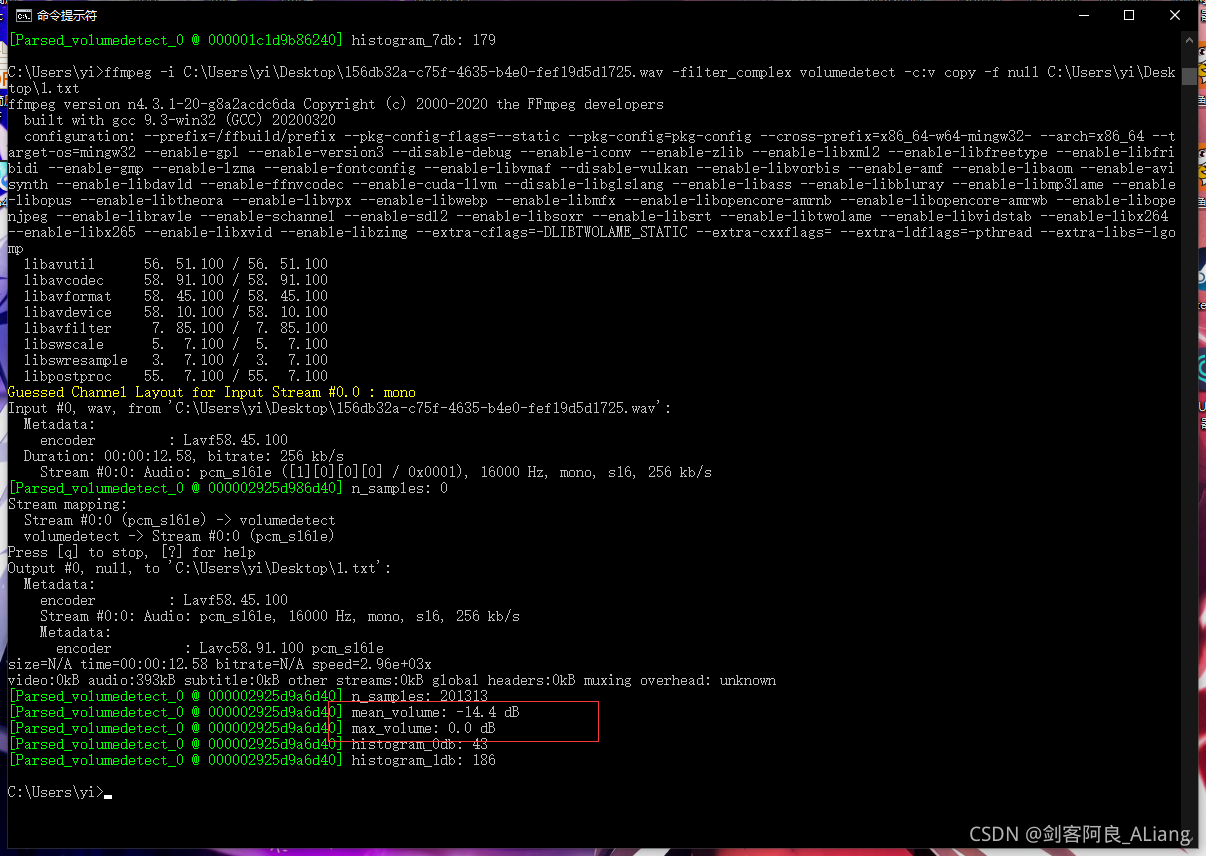The image size is (1206, 856).
Task: Click the final 'C:\Users\yi>' prompt
Action: pyautogui.click(x=56, y=792)
